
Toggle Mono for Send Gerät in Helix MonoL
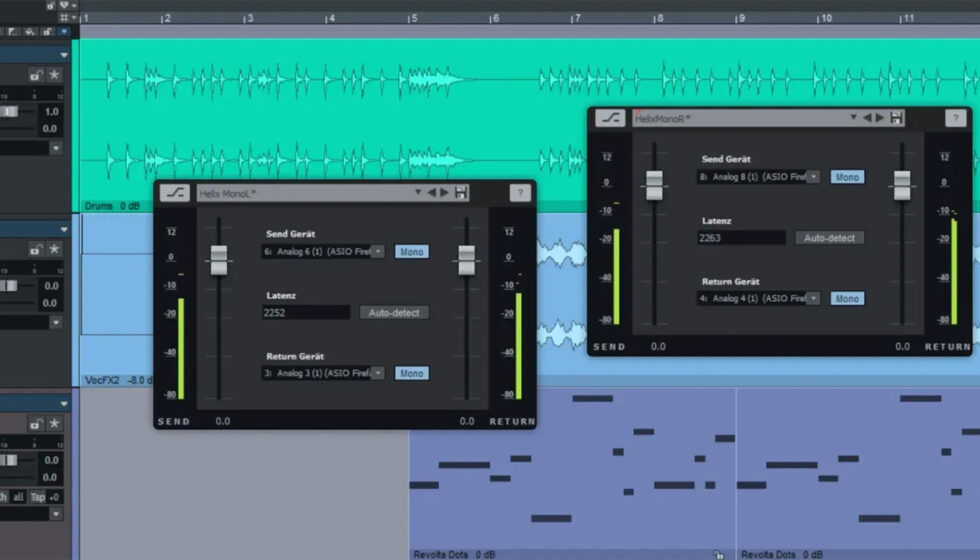click(411, 252)
